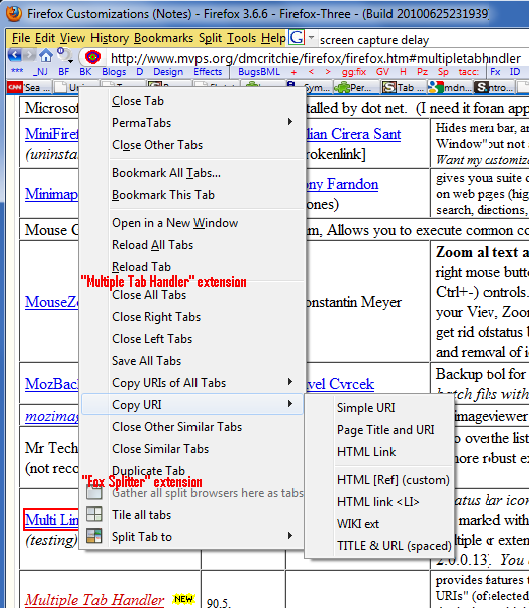
Task: Click the URL address bar field
Action: 318,58
